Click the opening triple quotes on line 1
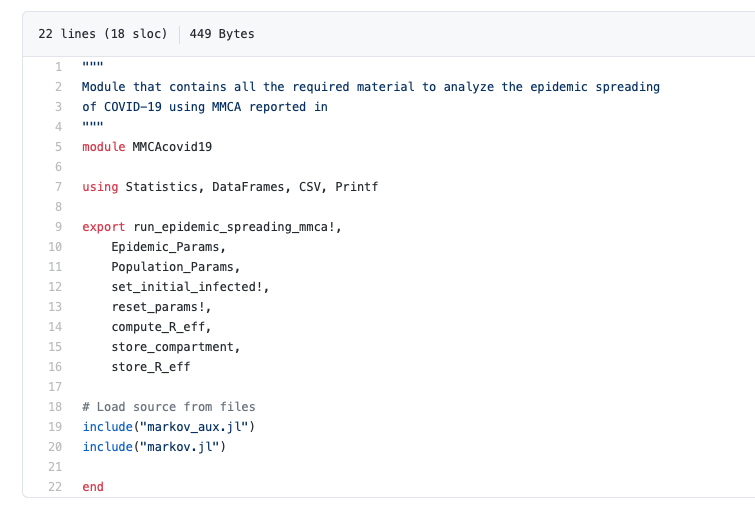The height and width of the screenshot is (512, 755). pyautogui.click(x=92, y=64)
